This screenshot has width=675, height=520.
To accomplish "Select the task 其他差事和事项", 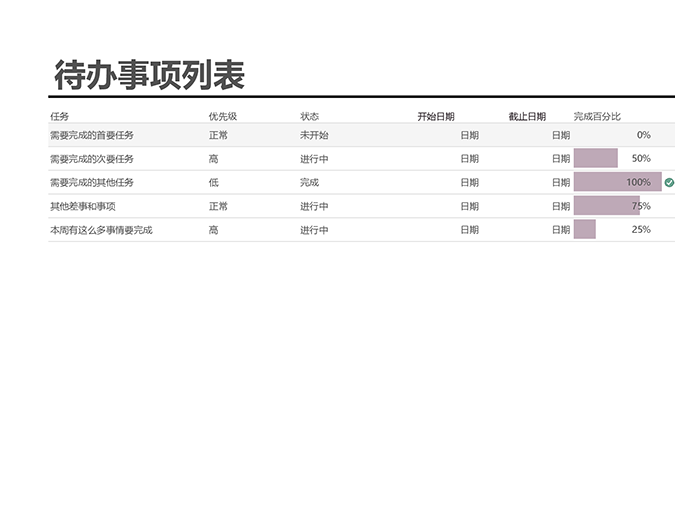I will tap(83, 206).
